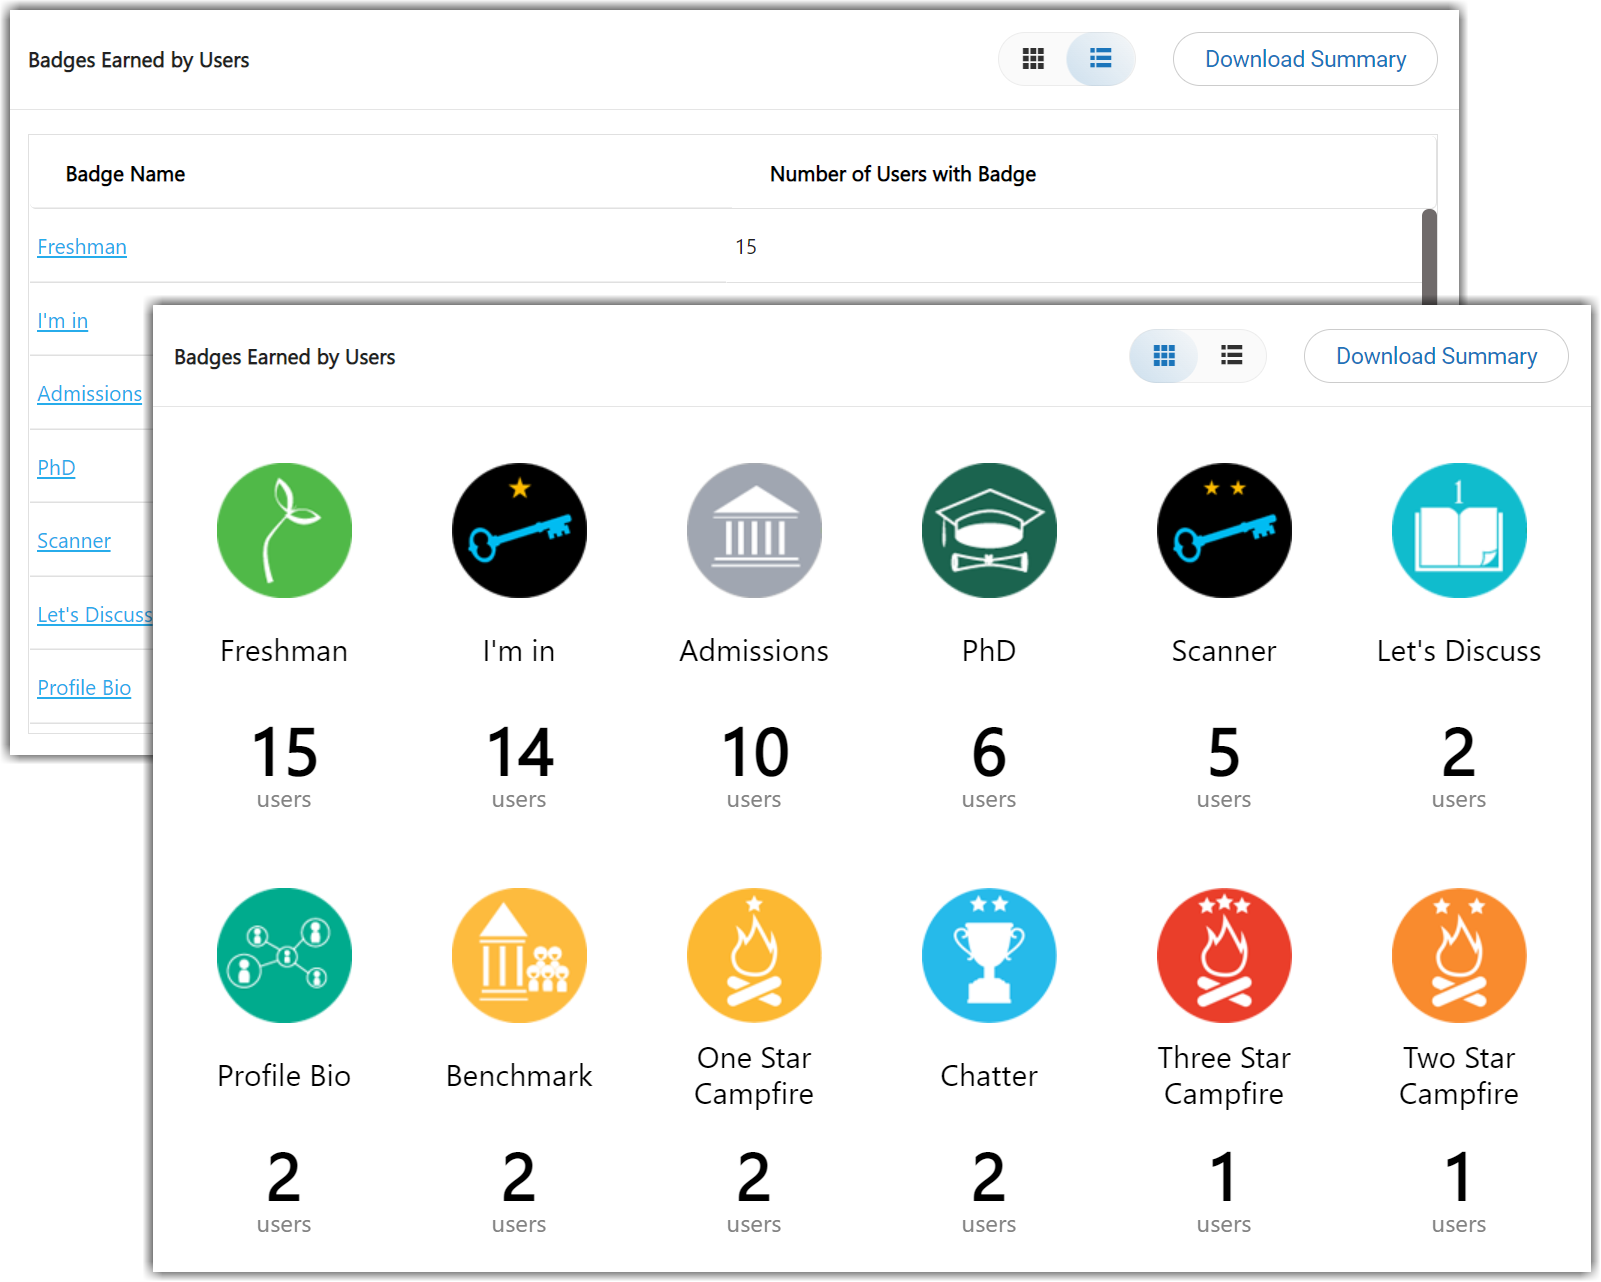
Task: Open the Admissions link in the table
Action: [x=90, y=394]
